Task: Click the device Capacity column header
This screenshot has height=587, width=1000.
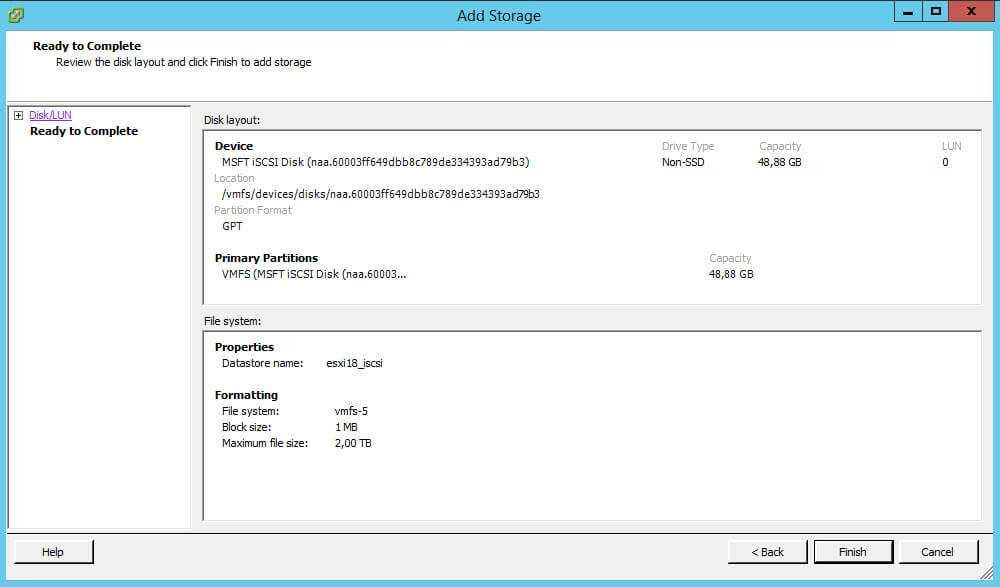Action: [780, 146]
